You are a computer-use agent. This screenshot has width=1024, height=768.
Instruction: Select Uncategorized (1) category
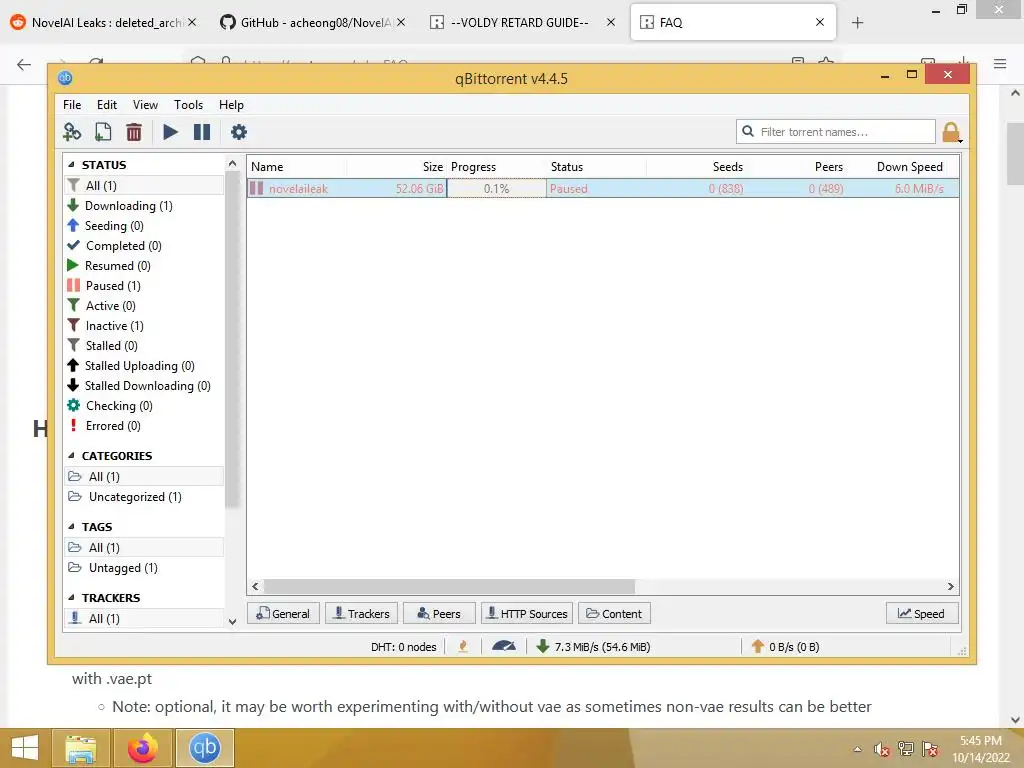144,497
